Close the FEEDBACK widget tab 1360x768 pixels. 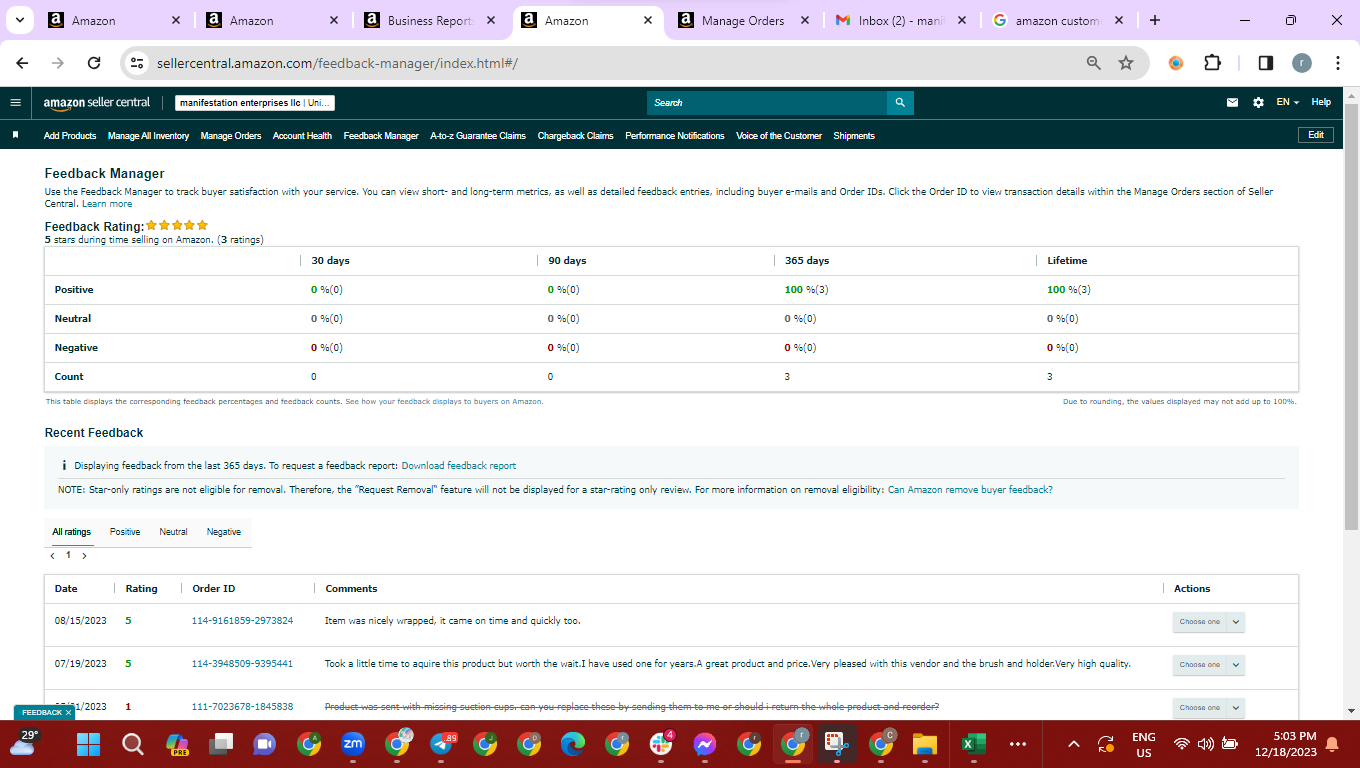69,713
